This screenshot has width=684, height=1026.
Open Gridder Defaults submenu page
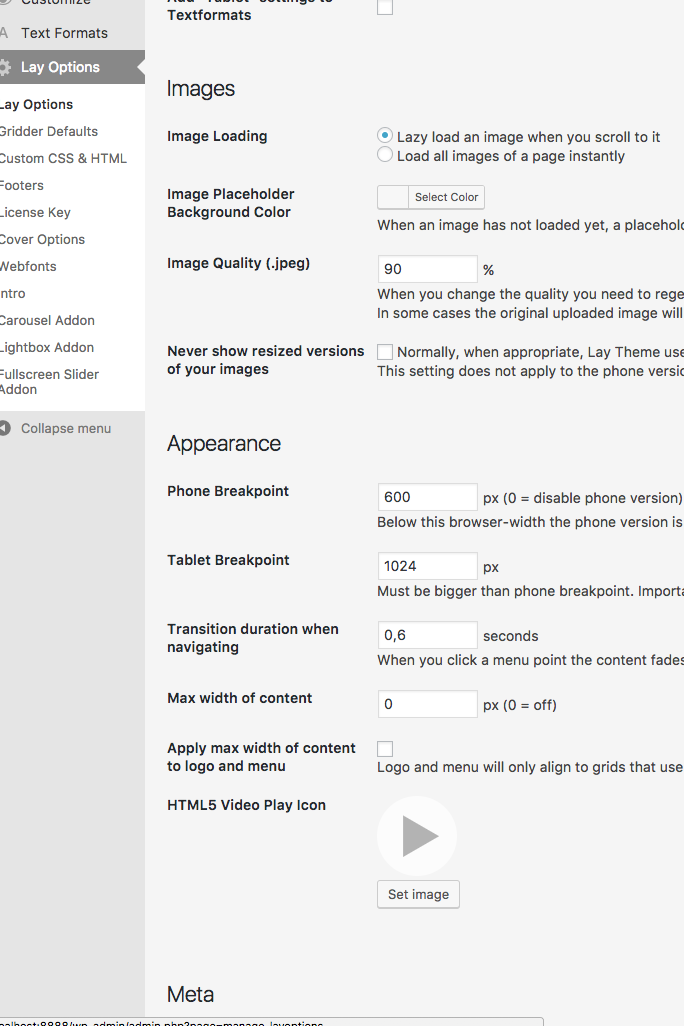tap(48, 131)
